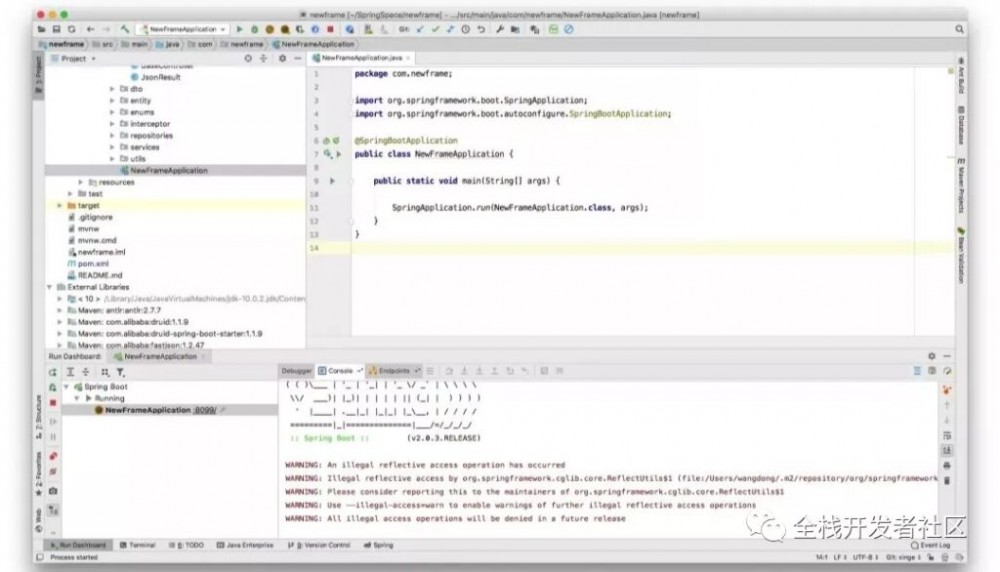This screenshot has height=572, width=1000.
Task: Select pom.xml in the project tree
Action: 88,264
